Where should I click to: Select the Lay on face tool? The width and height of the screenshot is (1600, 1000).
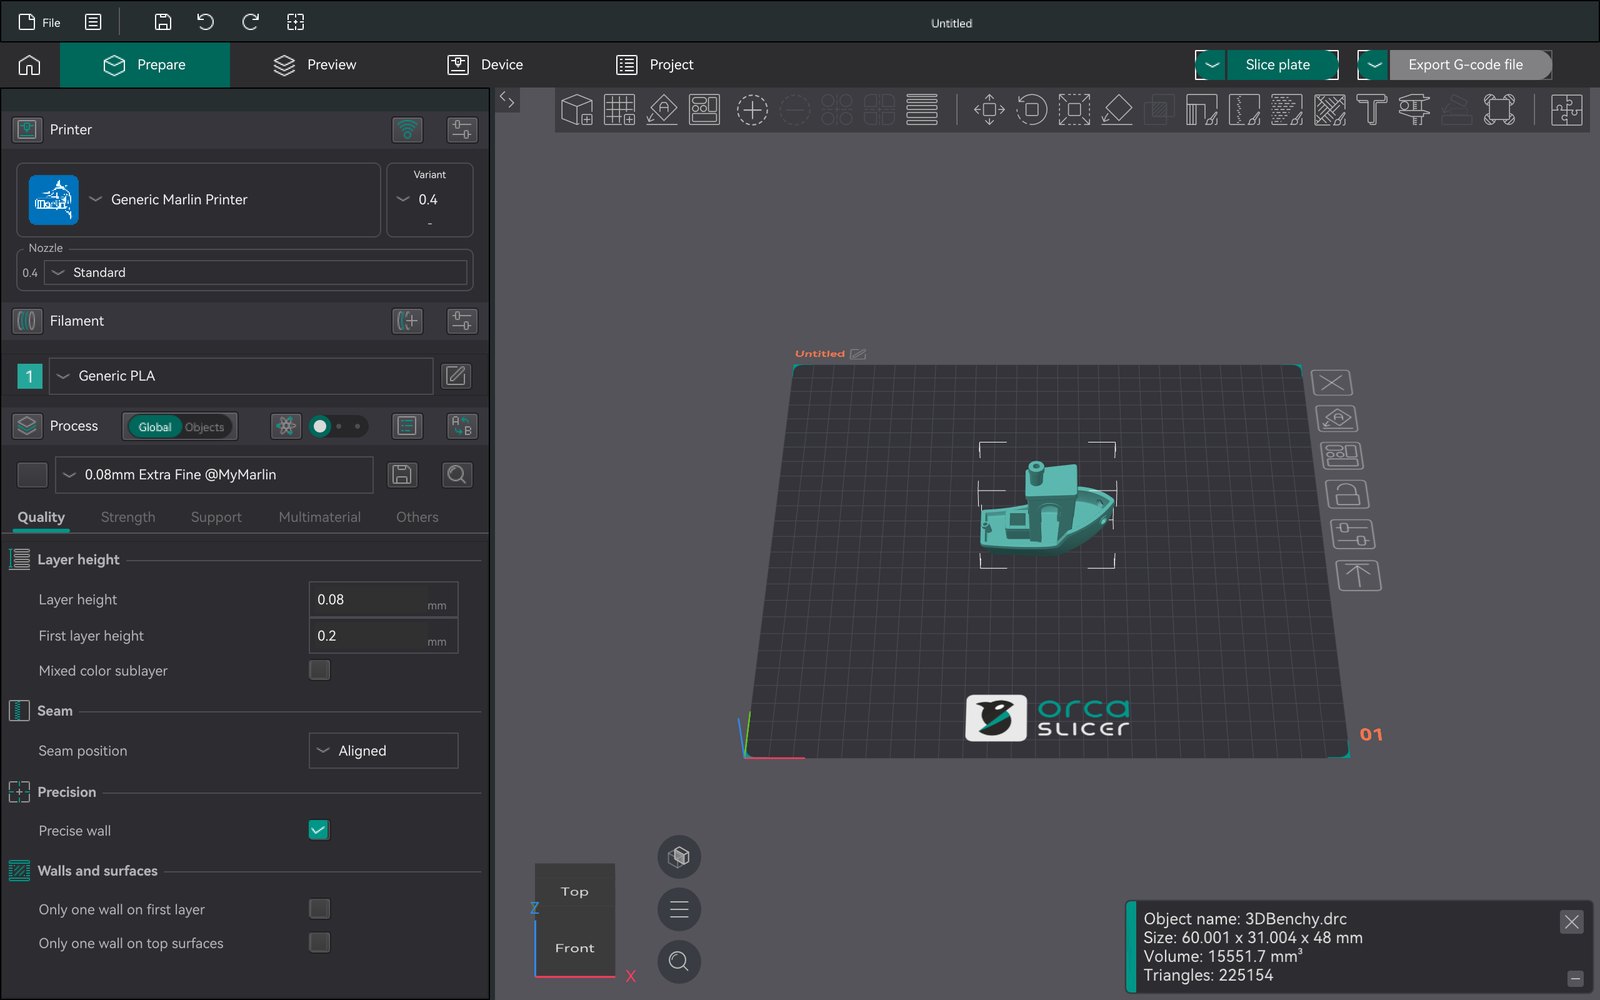coord(1117,109)
